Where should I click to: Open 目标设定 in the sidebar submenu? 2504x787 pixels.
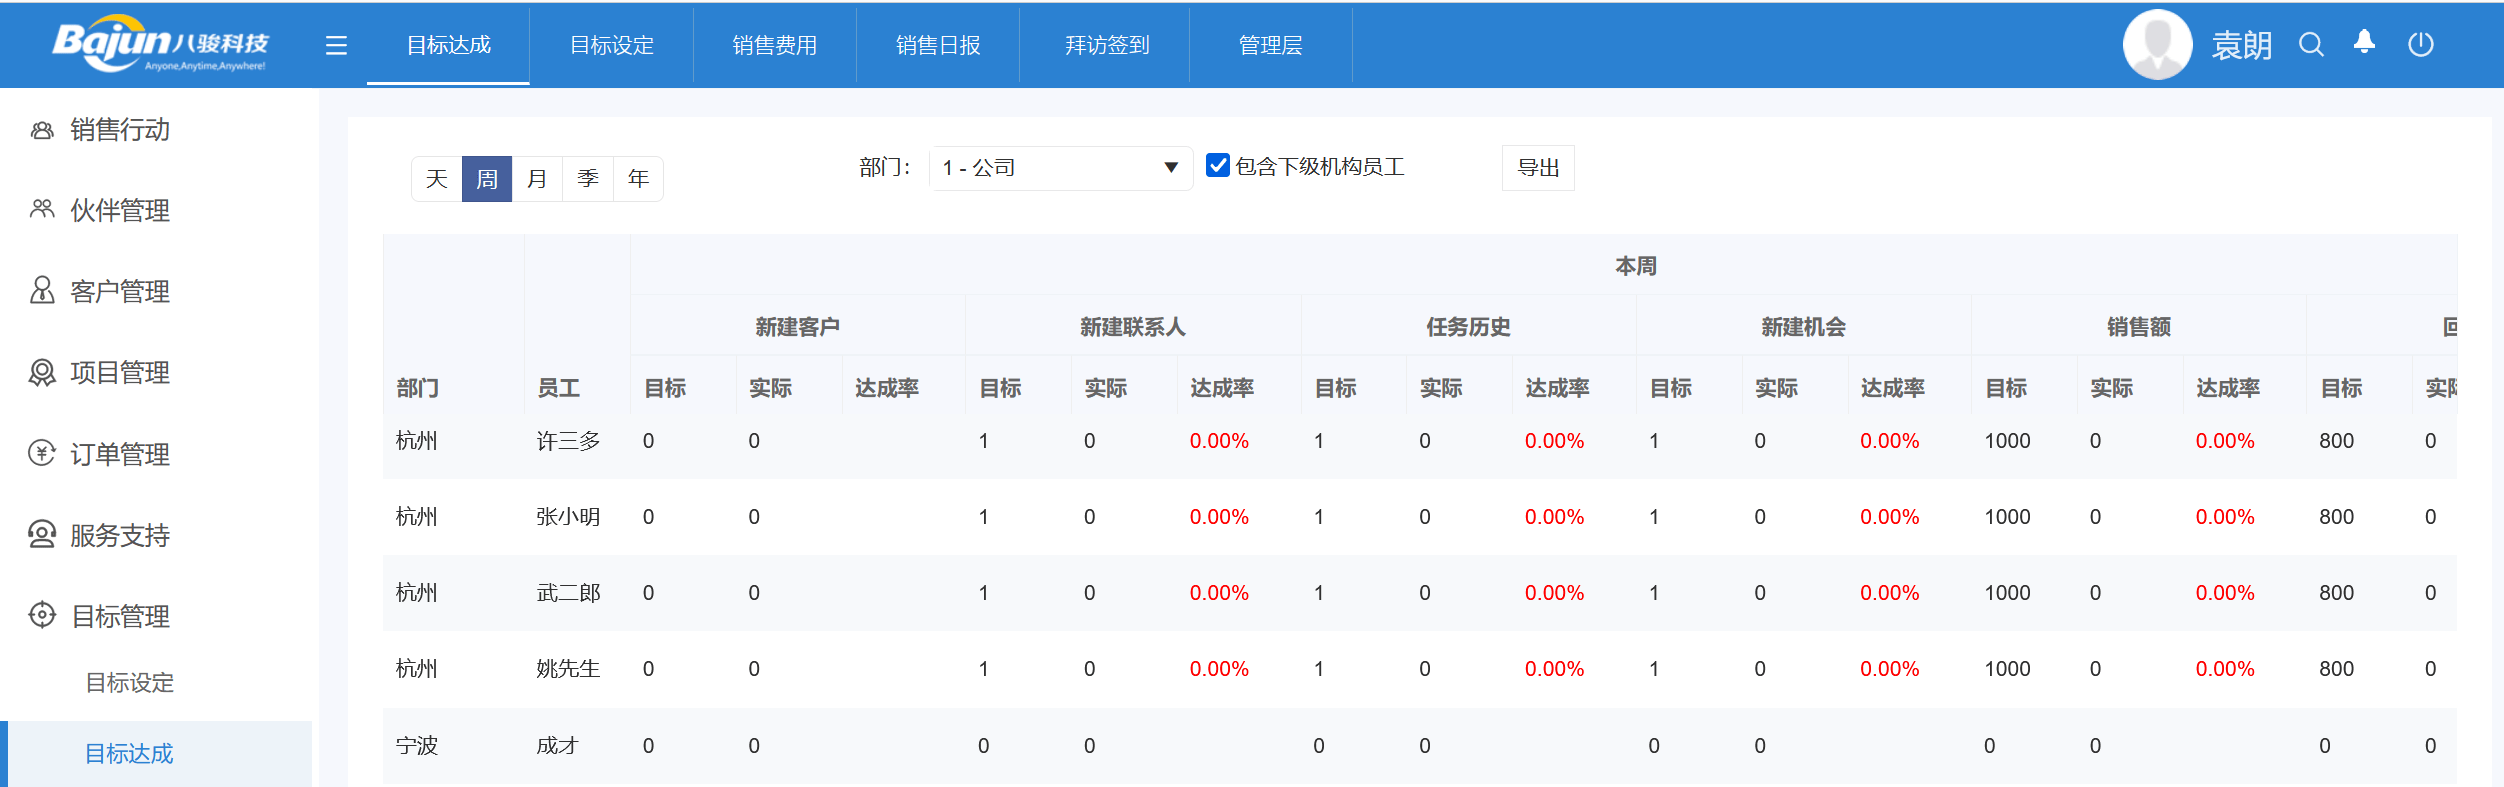pos(130,683)
